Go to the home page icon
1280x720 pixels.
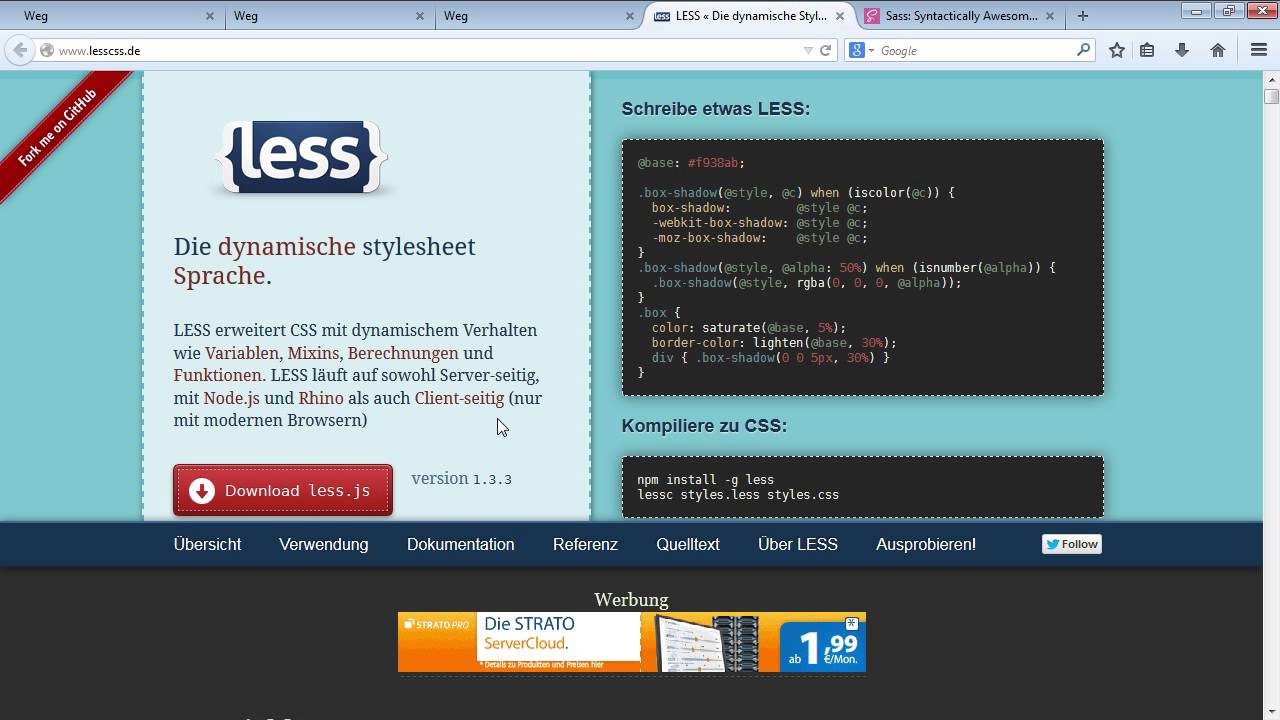point(1218,50)
